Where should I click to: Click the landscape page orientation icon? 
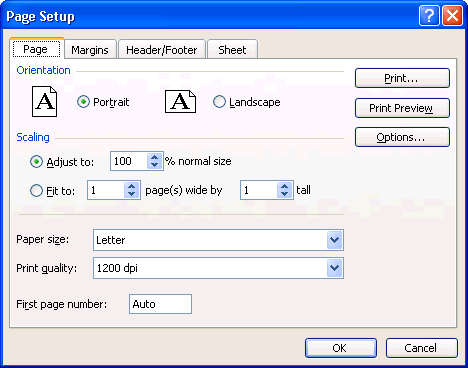click(180, 101)
